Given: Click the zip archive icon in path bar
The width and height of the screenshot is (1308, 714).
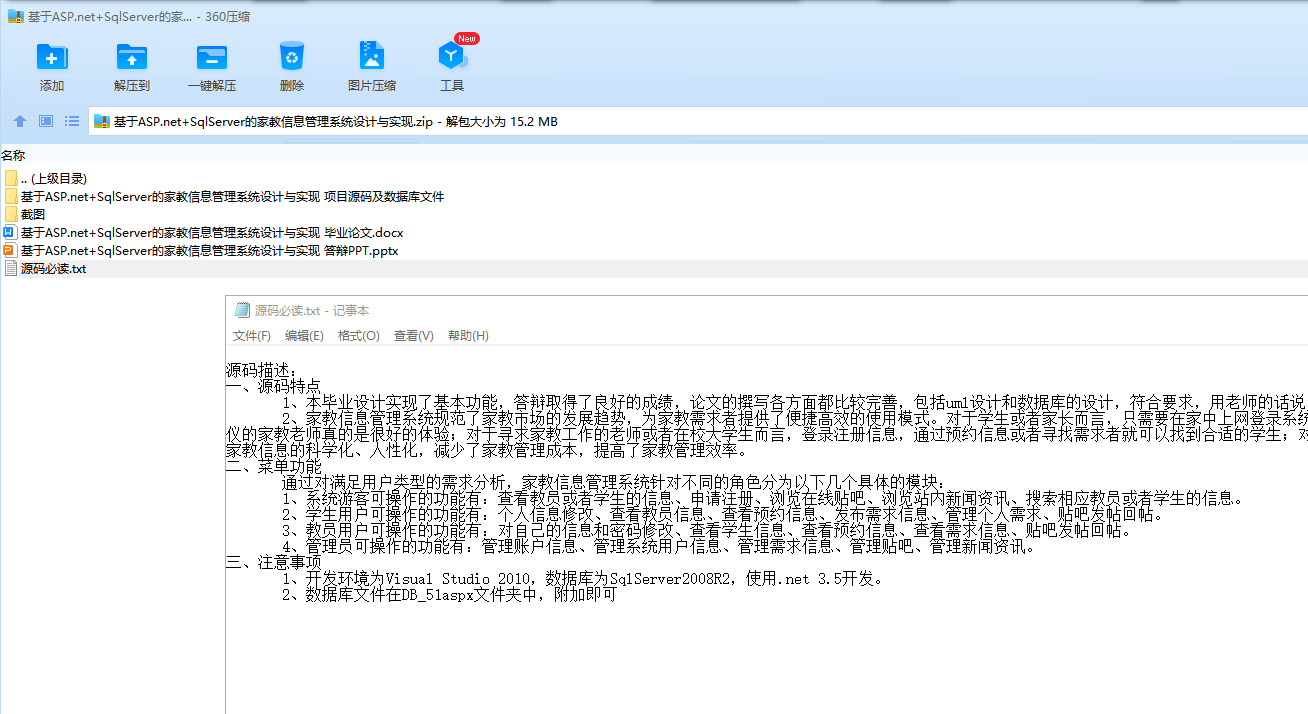Looking at the screenshot, I should (x=101, y=122).
